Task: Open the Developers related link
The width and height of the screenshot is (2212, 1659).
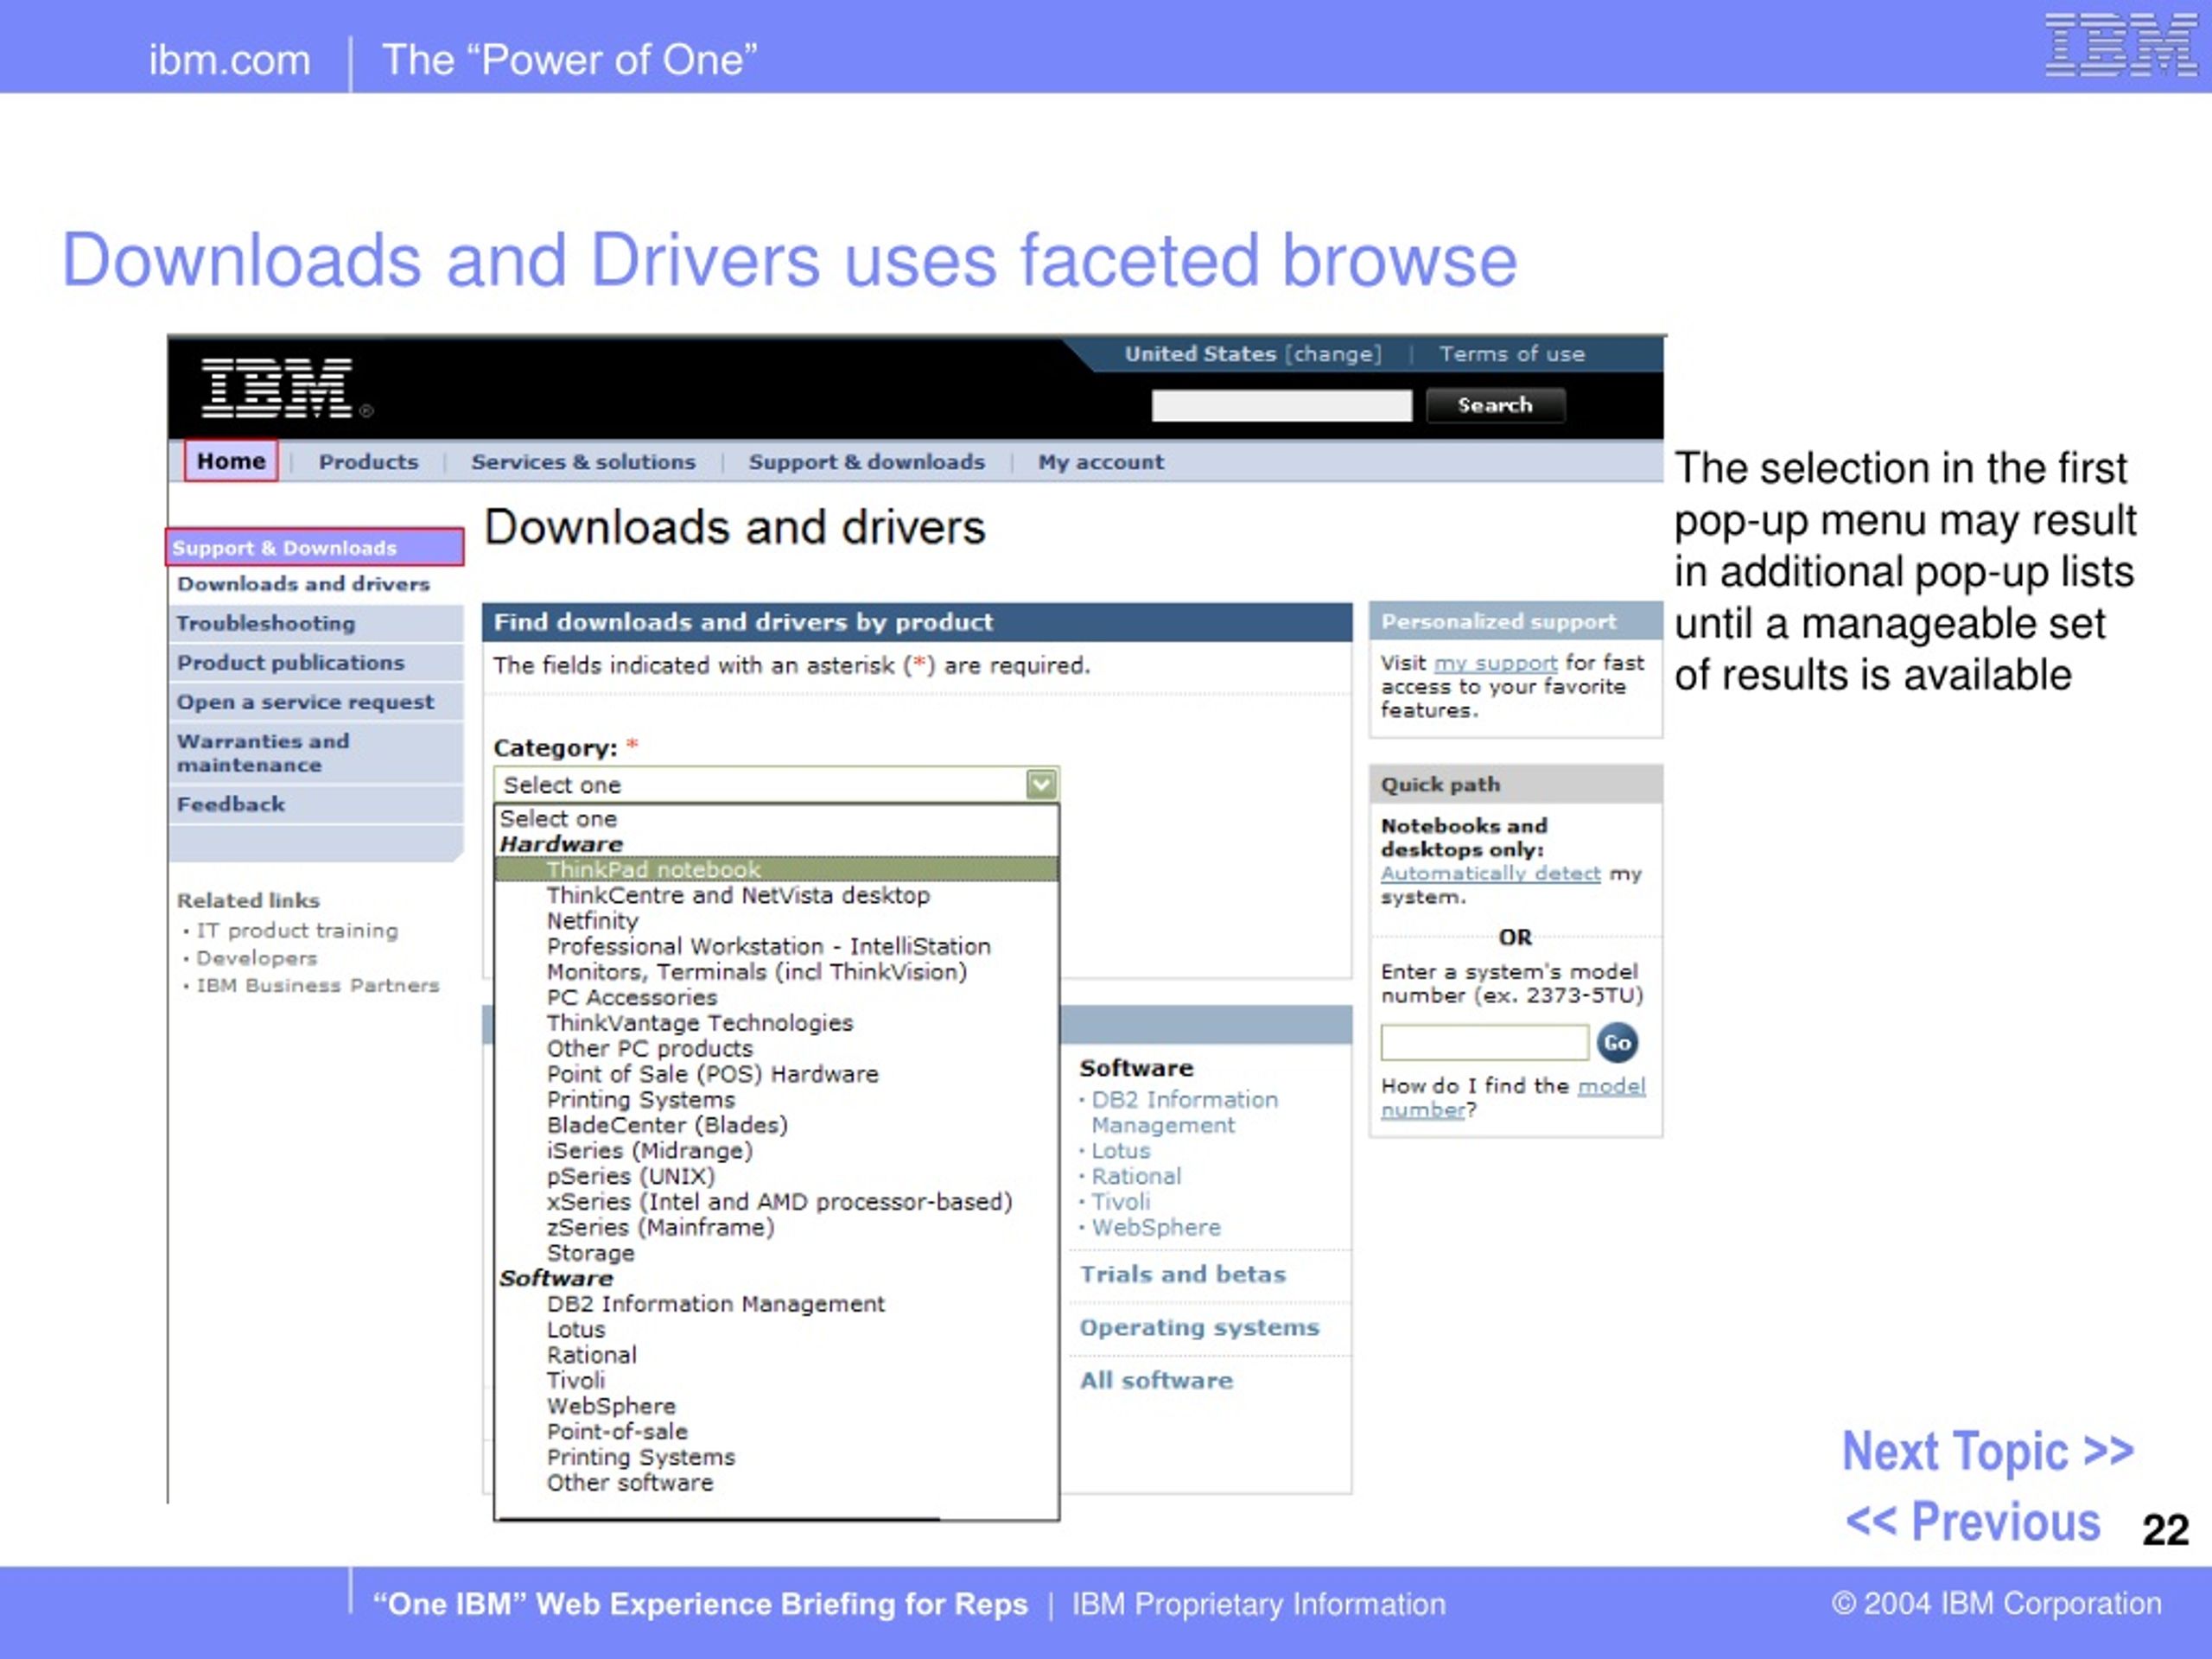Action: tap(256, 958)
